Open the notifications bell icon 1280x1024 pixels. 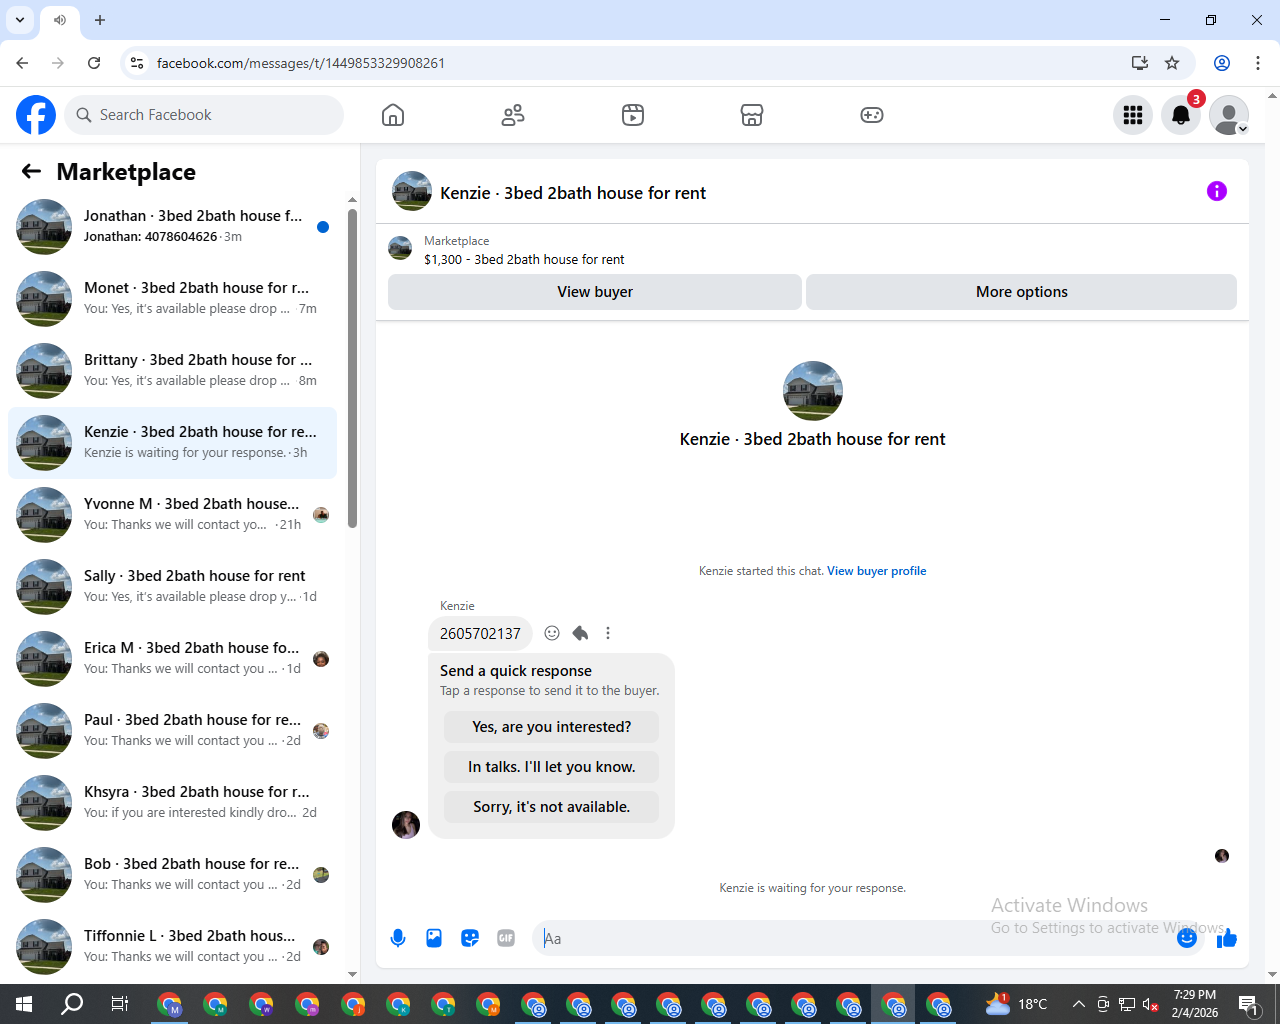(1181, 115)
